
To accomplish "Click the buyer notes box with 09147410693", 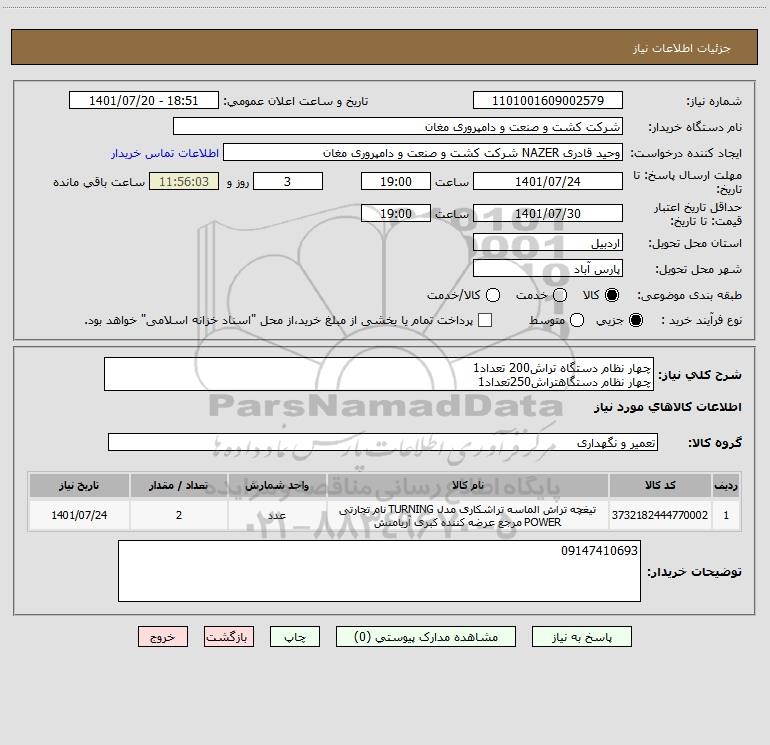I will tap(379, 571).
